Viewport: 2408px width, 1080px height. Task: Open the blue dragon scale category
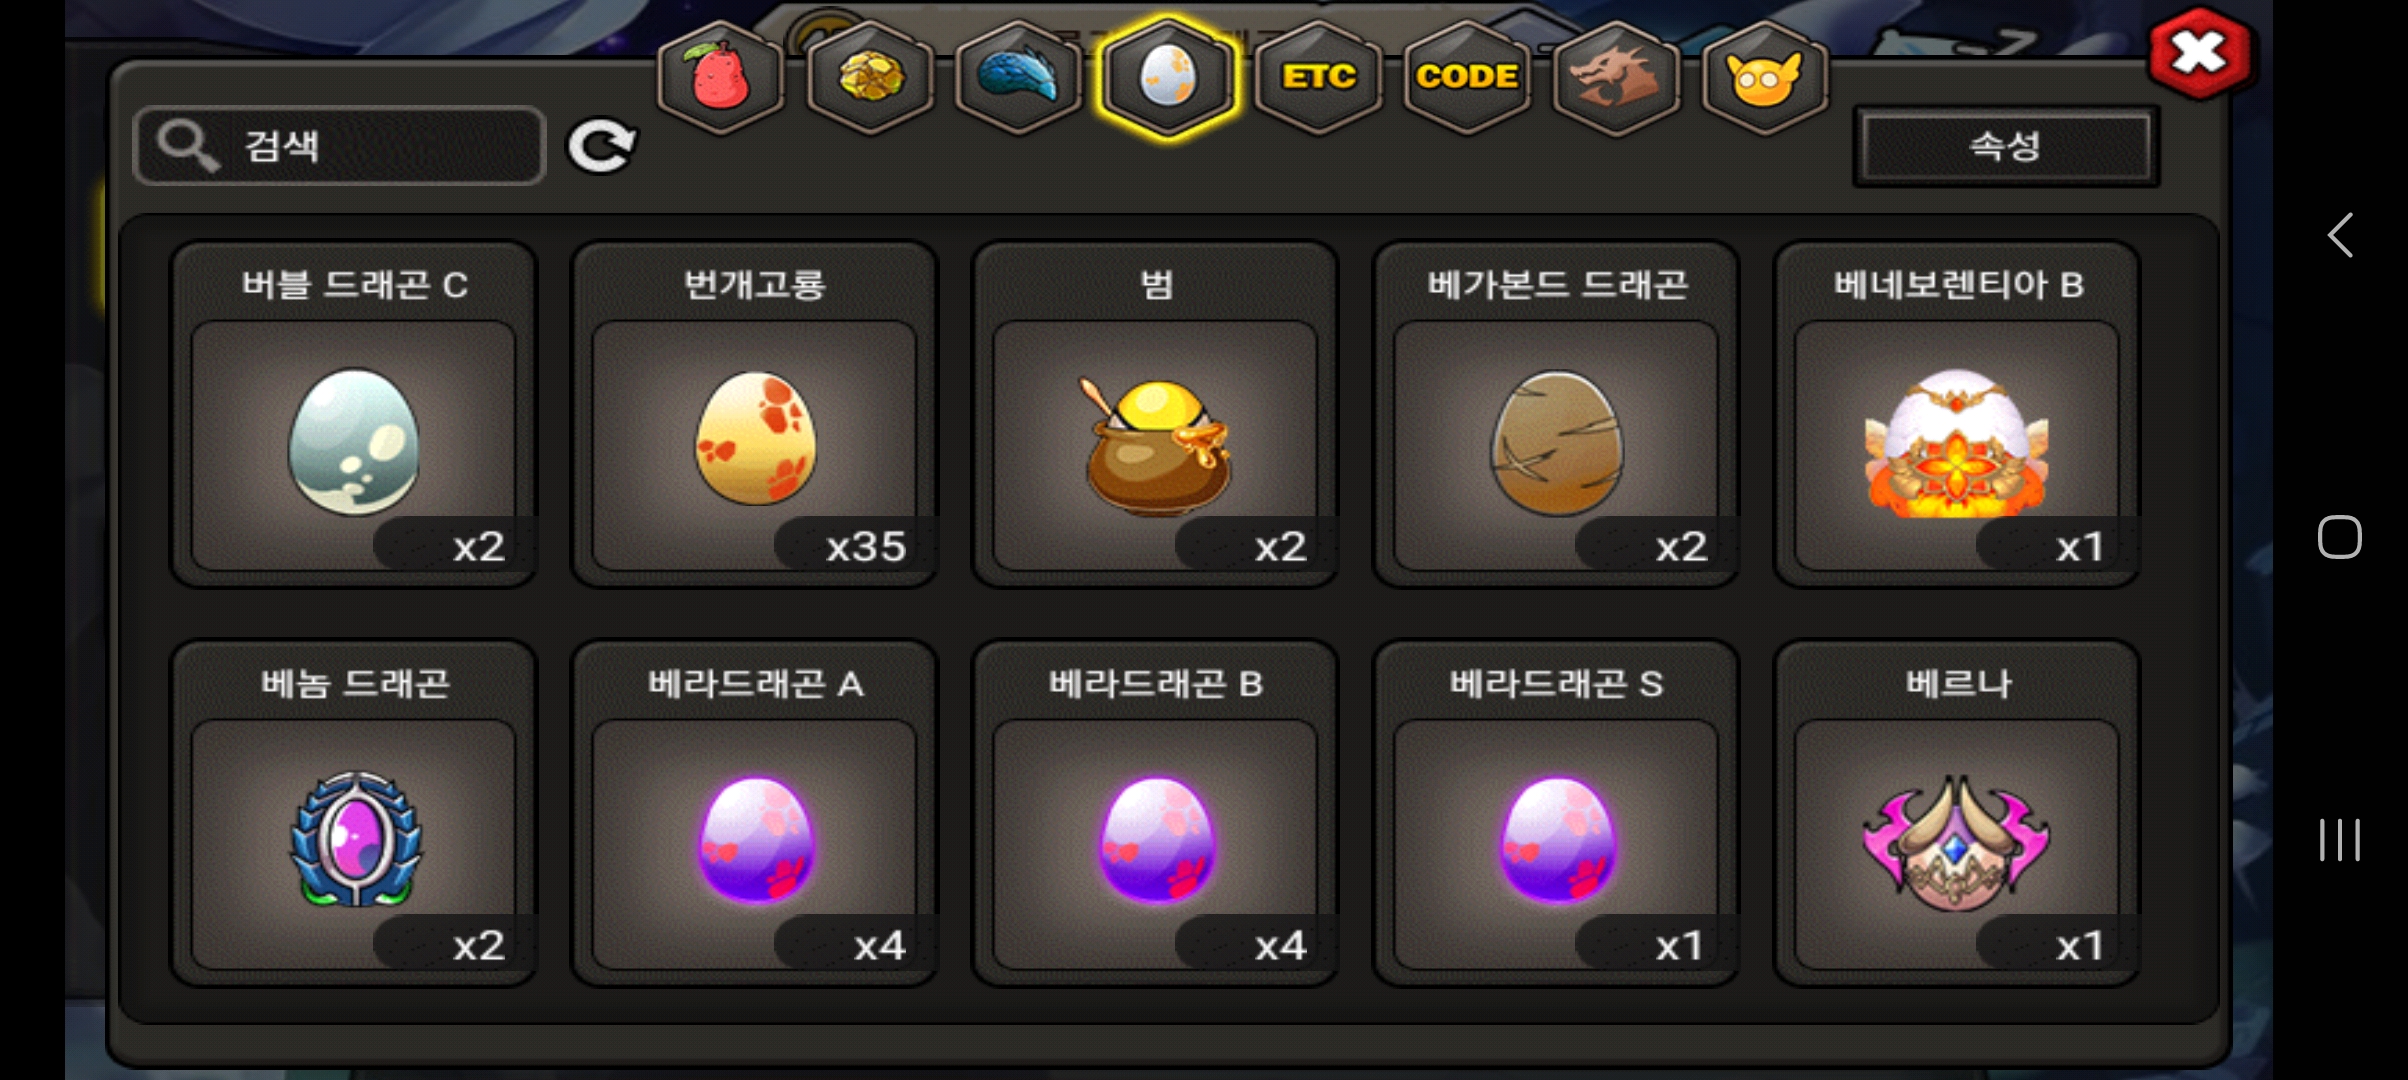pyautogui.click(x=1018, y=77)
